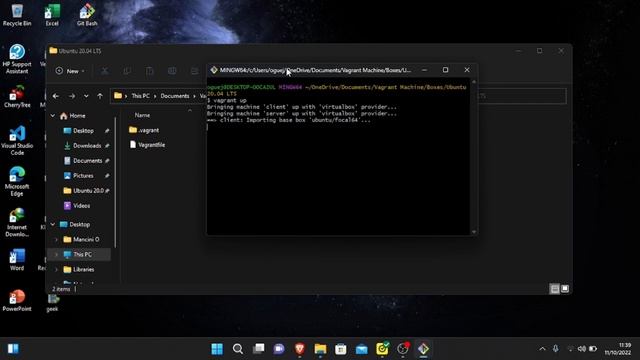Open volume control in system tray

point(582,349)
